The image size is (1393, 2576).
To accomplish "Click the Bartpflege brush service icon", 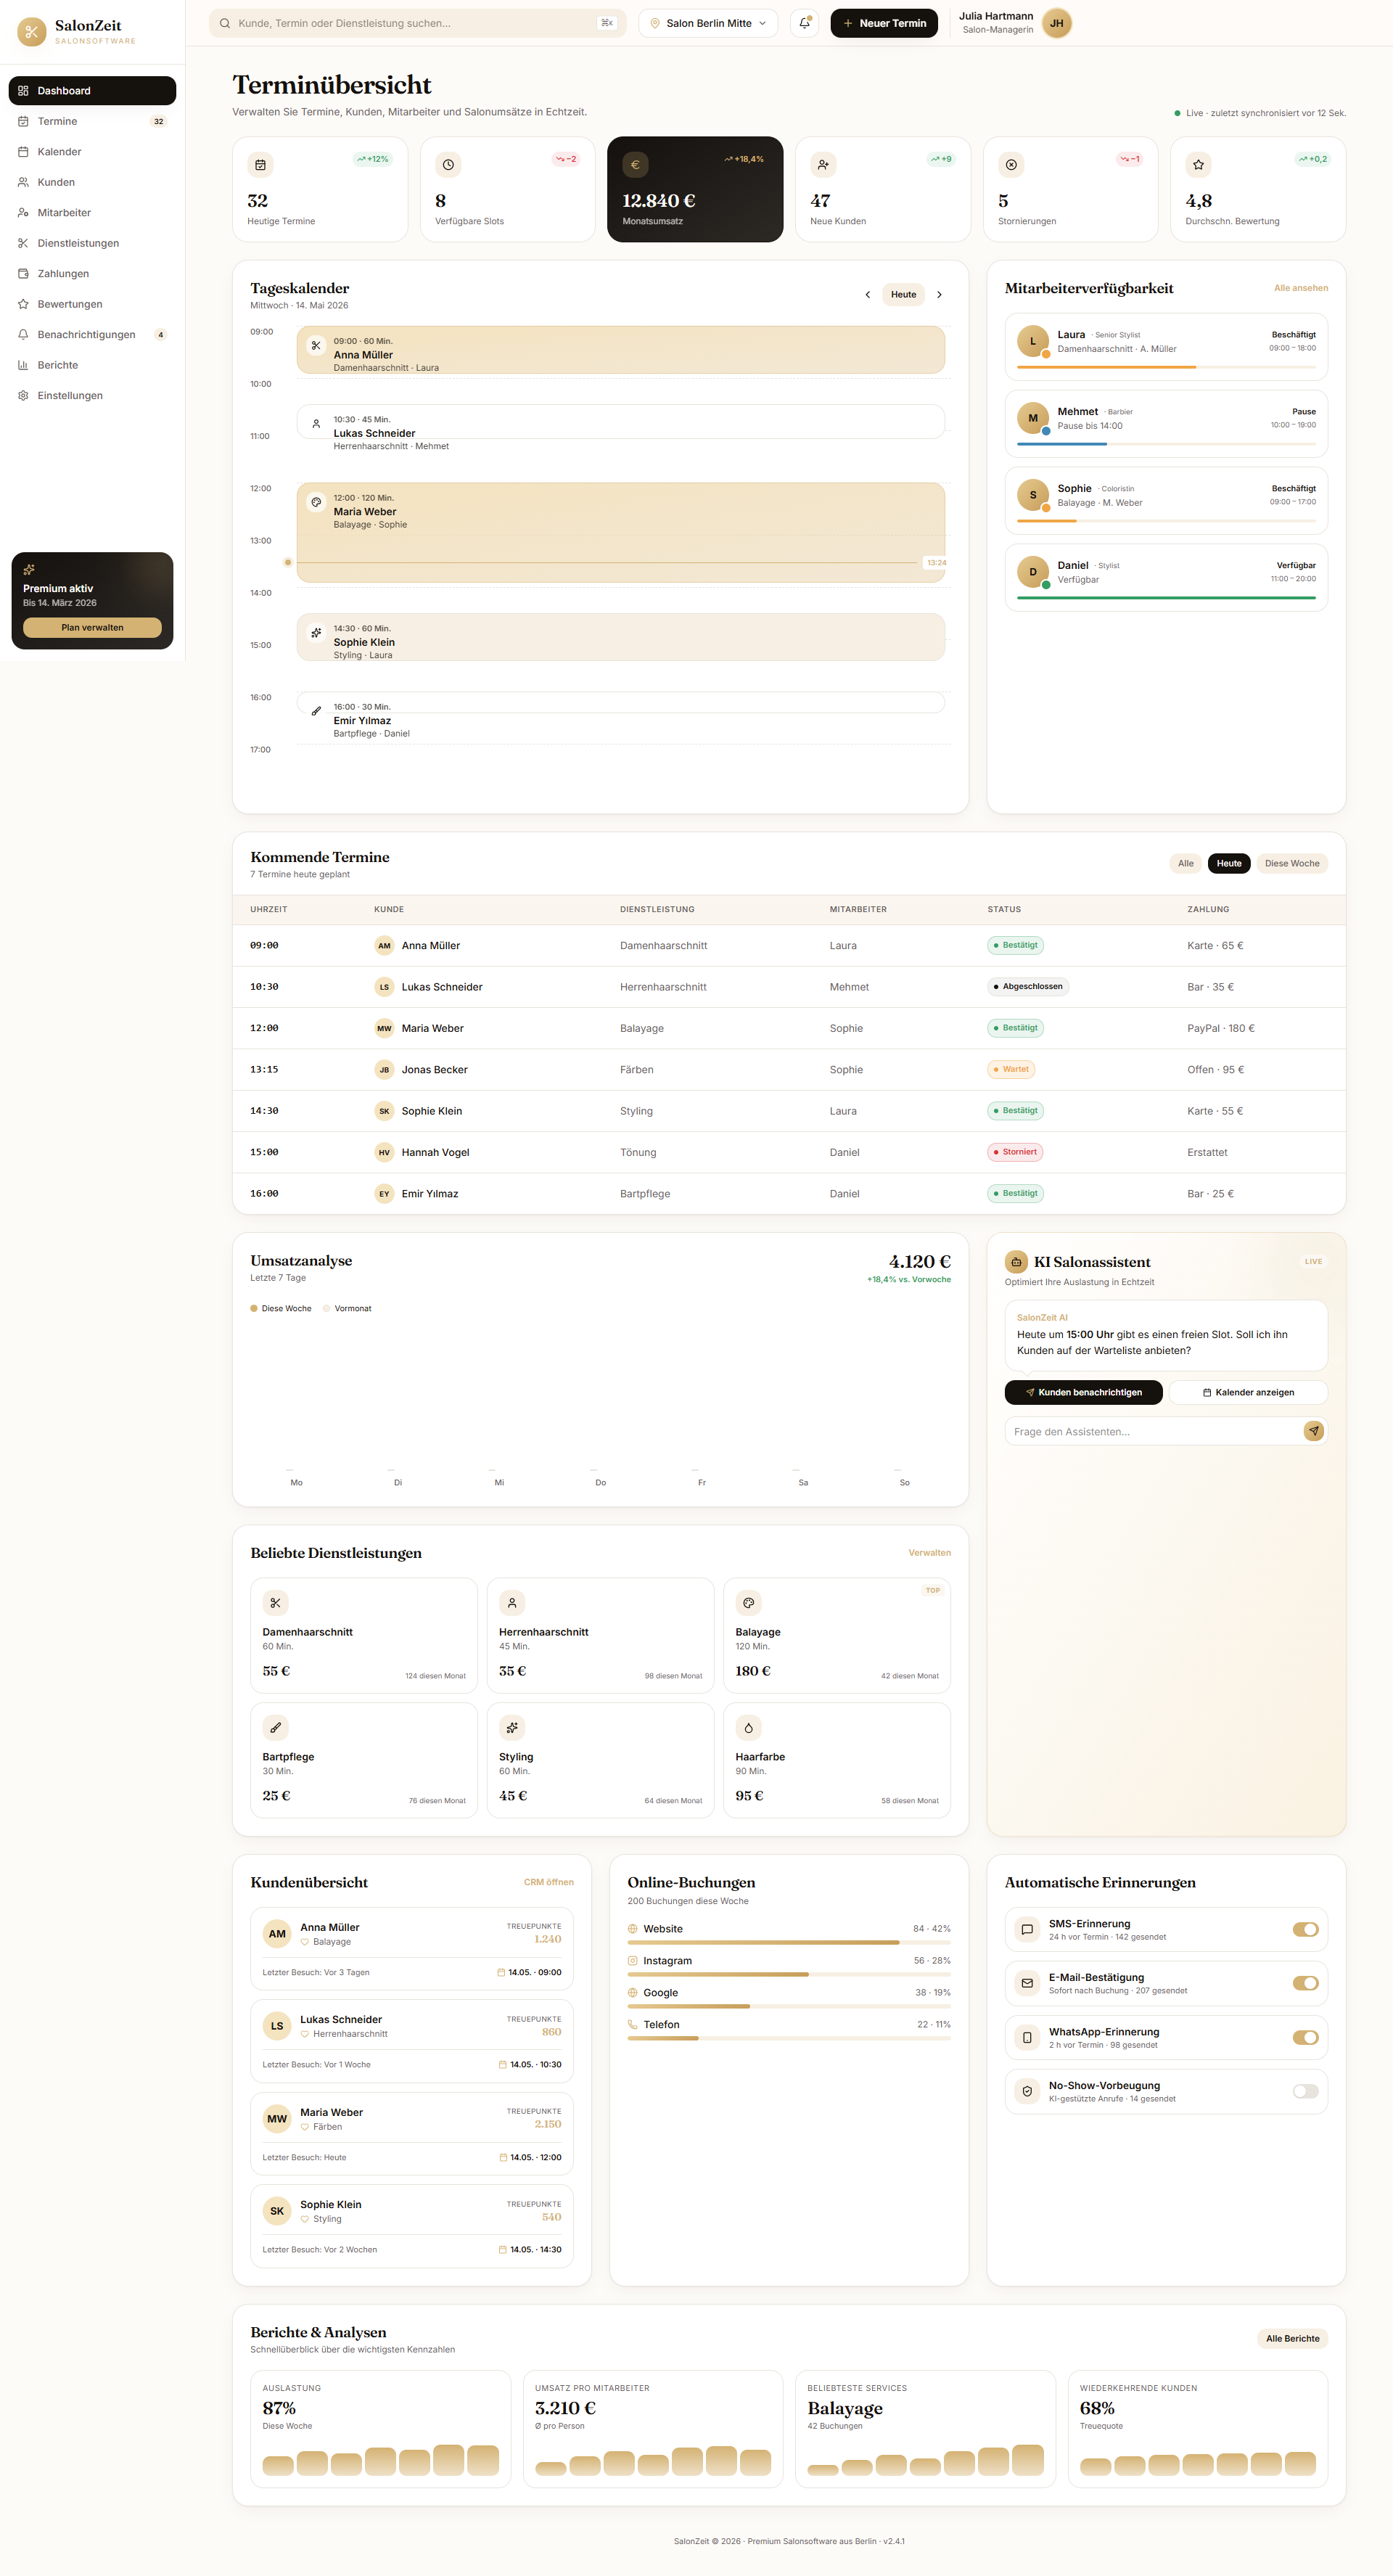I will pos(275,1728).
